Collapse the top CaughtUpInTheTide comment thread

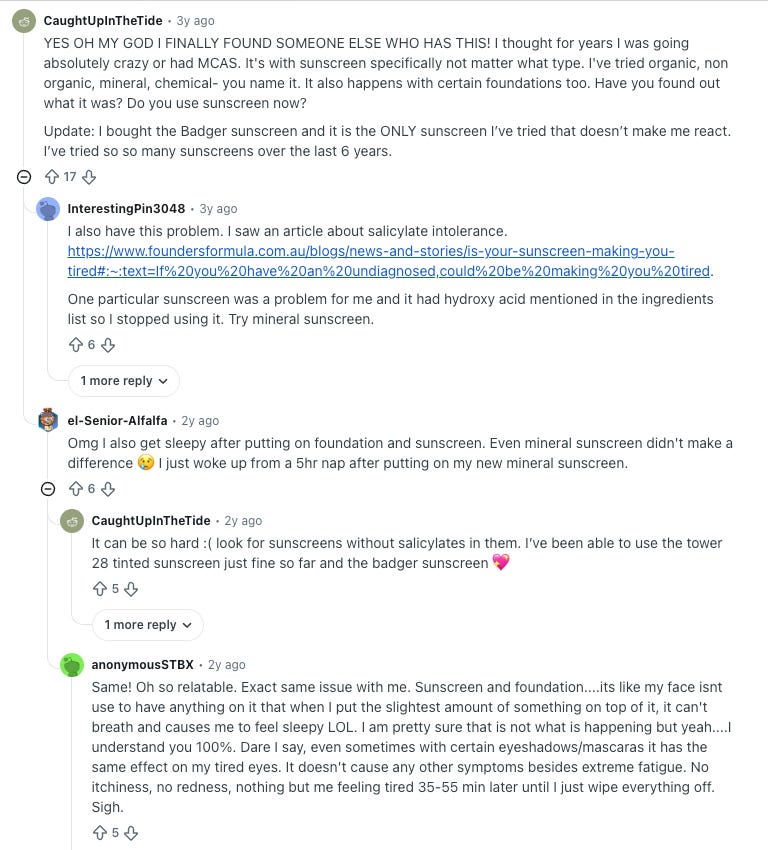coord(24,177)
